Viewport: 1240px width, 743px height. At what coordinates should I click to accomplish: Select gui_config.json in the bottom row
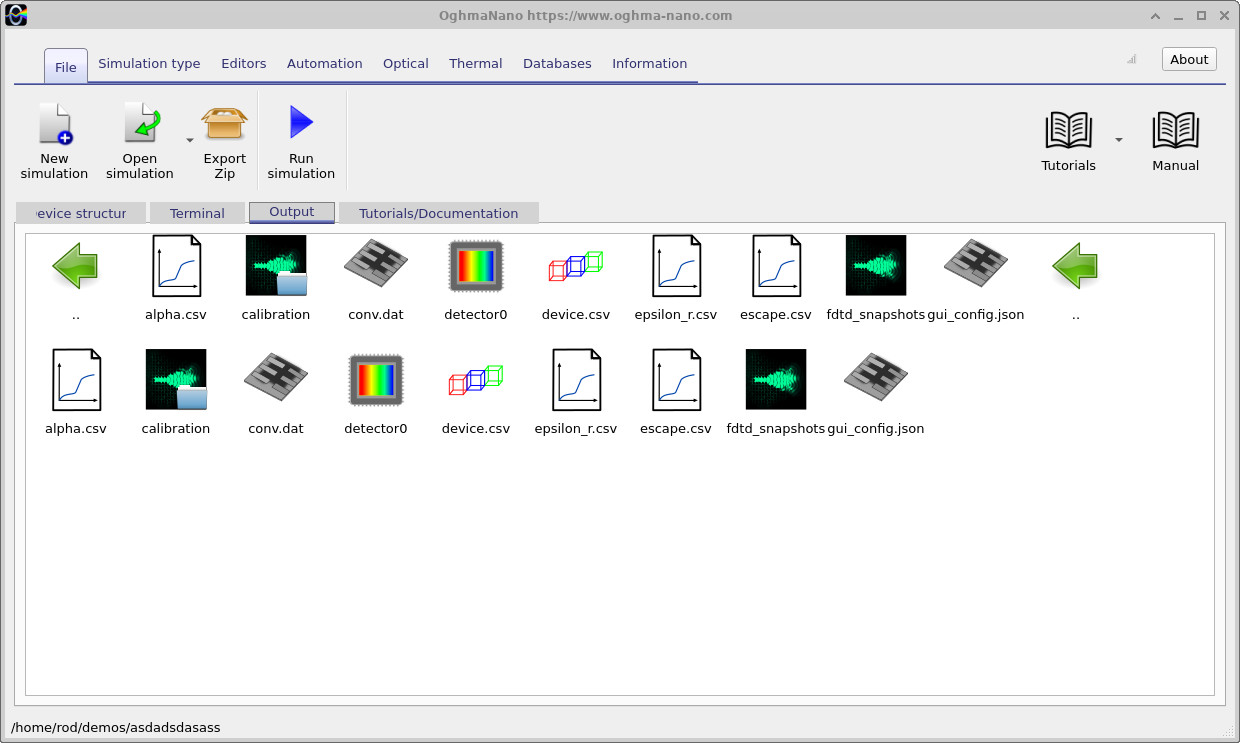coord(876,392)
